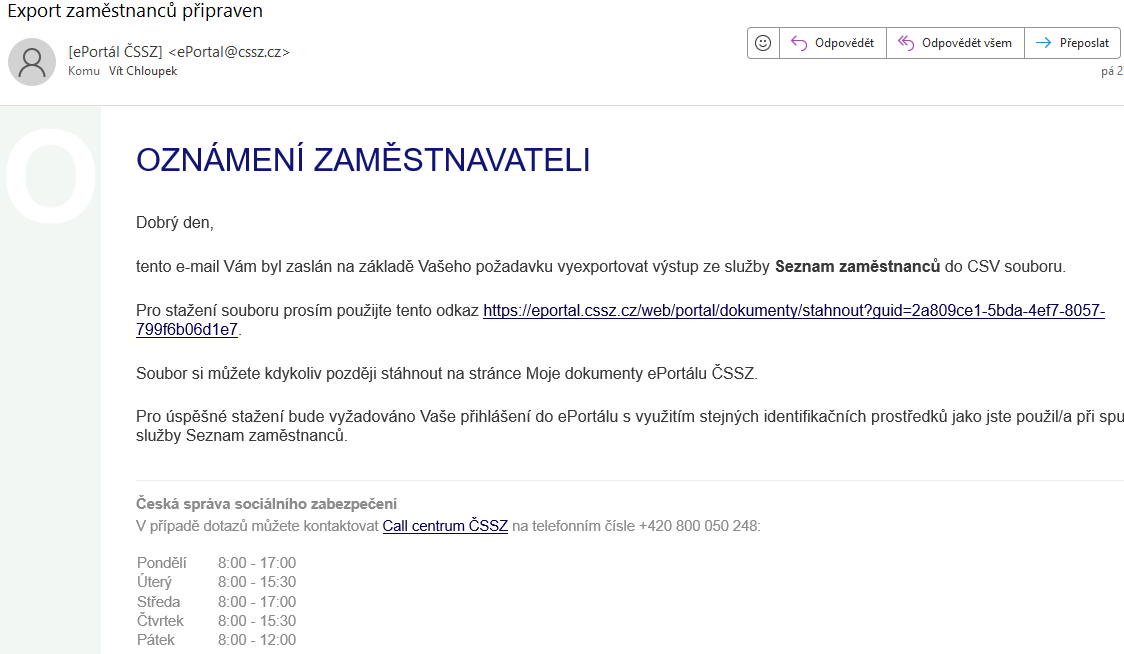This screenshot has height=654, width=1124.
Task: Click the Dobrý den greeting line
Action: [x=175, y=223]
